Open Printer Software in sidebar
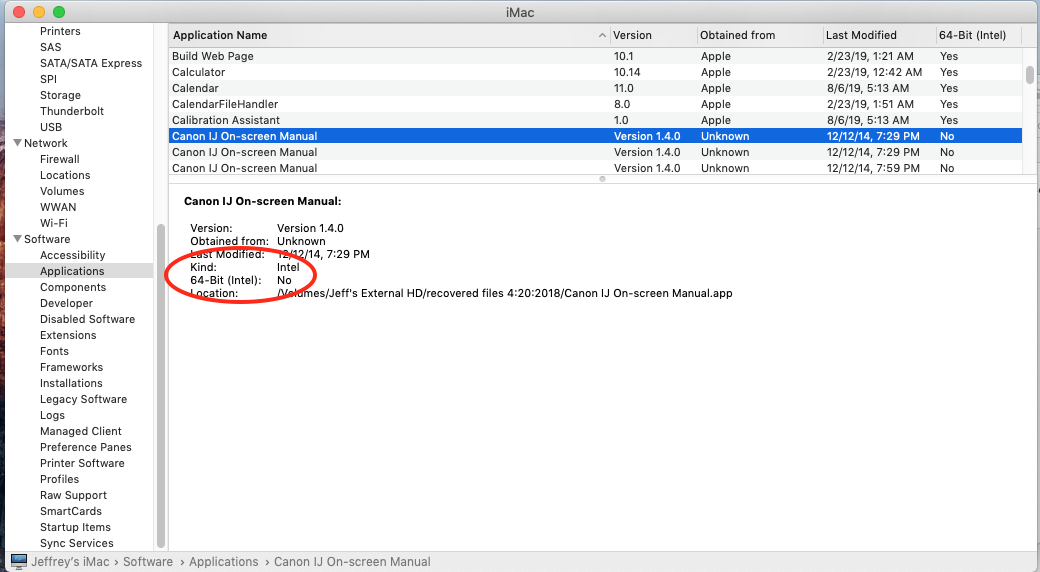Image resolution: width=1040 pixels, height=572 pixels. [x=82, y=463]
